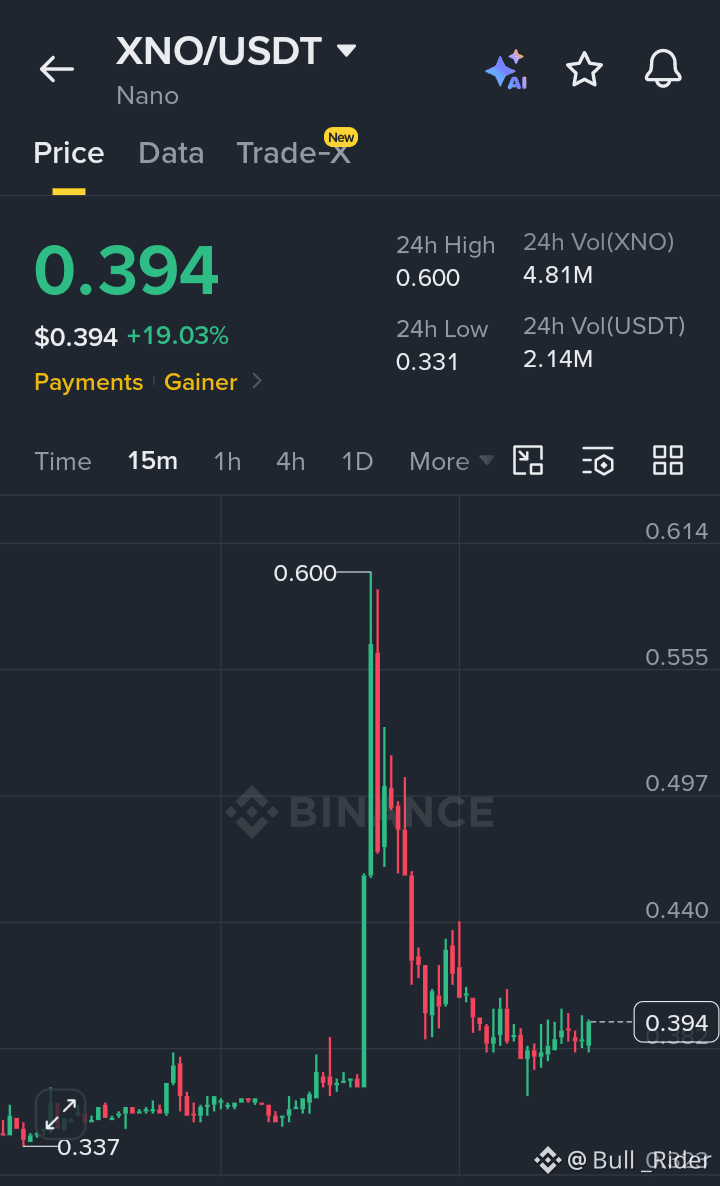The width and height of the screenshot is (720, 1186).
Task: Tap the +19.03% change value
Action: [x=178, y=336]
